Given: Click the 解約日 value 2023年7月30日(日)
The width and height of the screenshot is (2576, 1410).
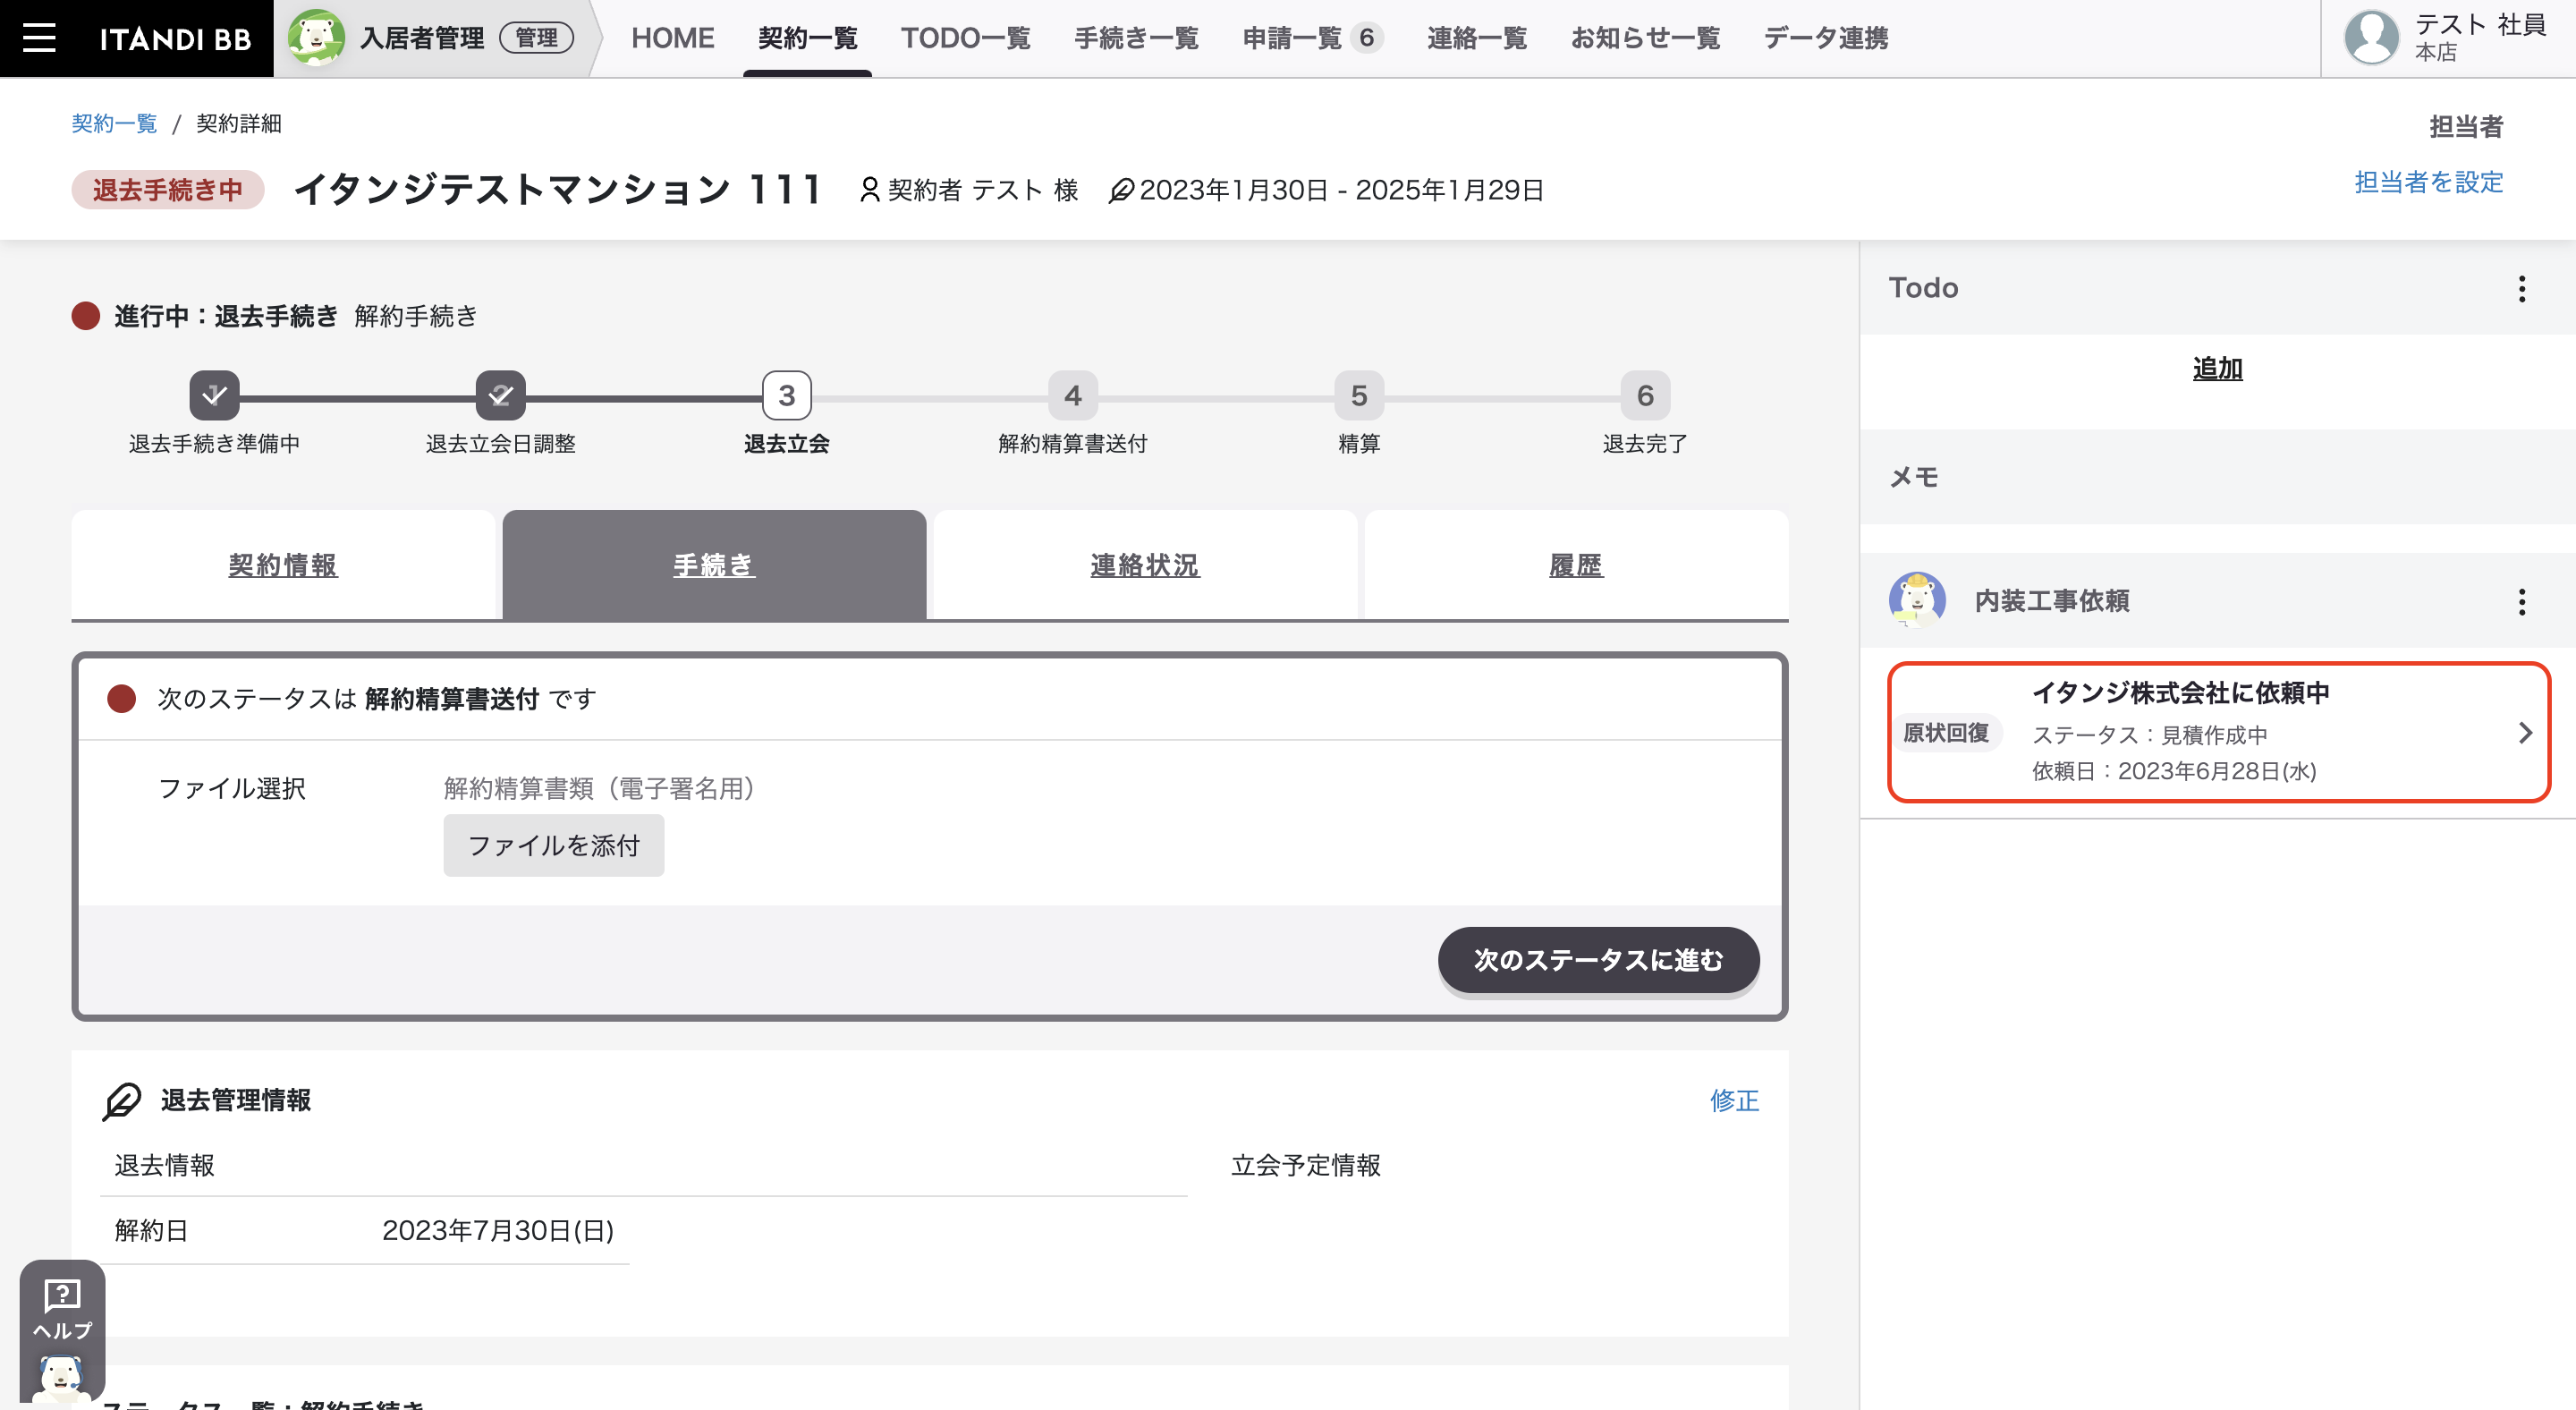Looking at the screenshot, I should tap(498, 1231).
